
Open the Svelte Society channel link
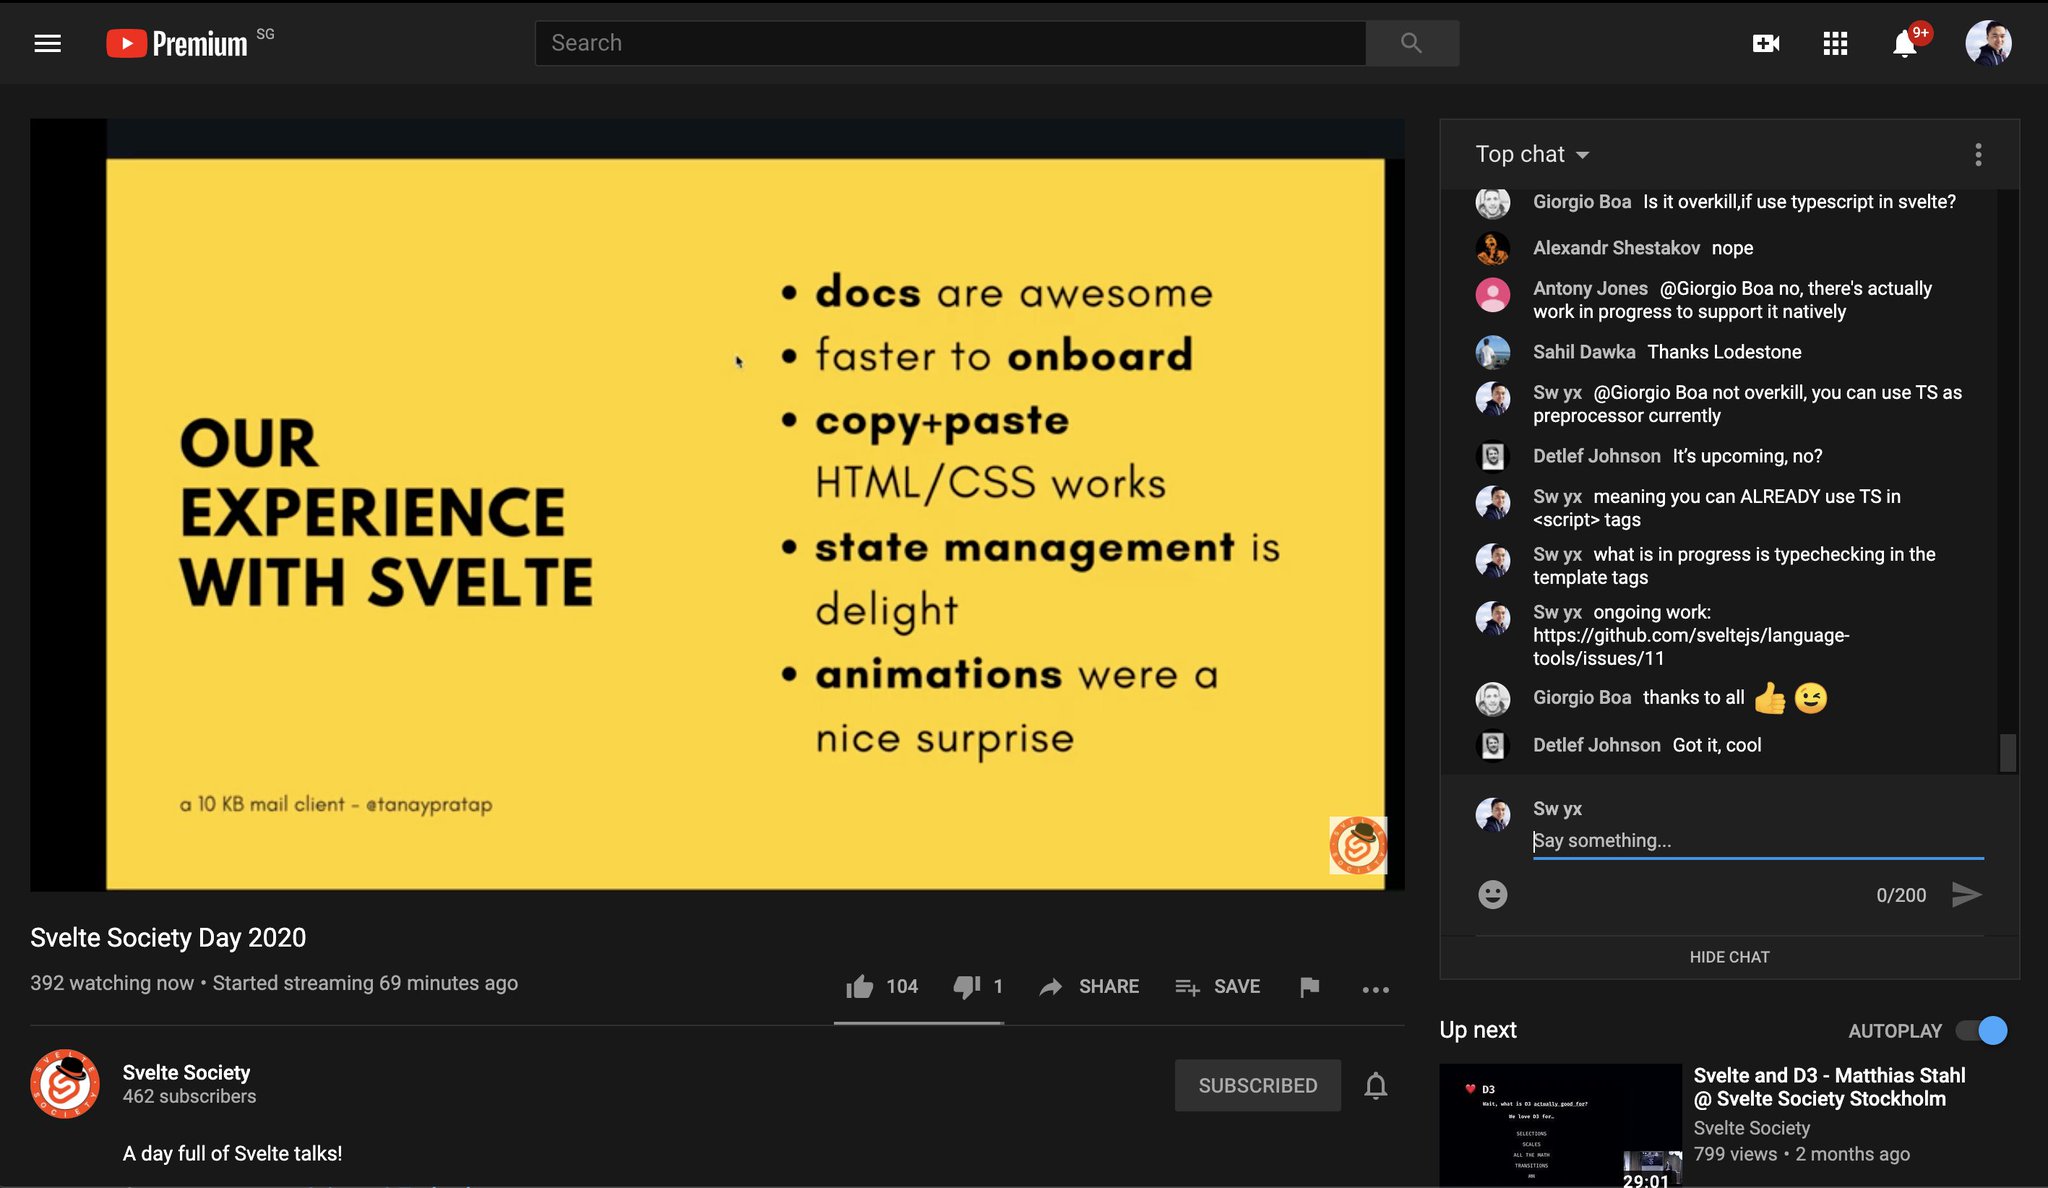(x=186, y=1072)
